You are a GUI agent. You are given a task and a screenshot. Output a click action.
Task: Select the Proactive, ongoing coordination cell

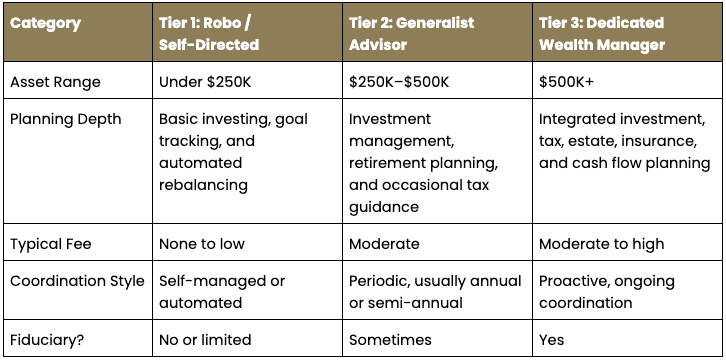coord(627,290)
